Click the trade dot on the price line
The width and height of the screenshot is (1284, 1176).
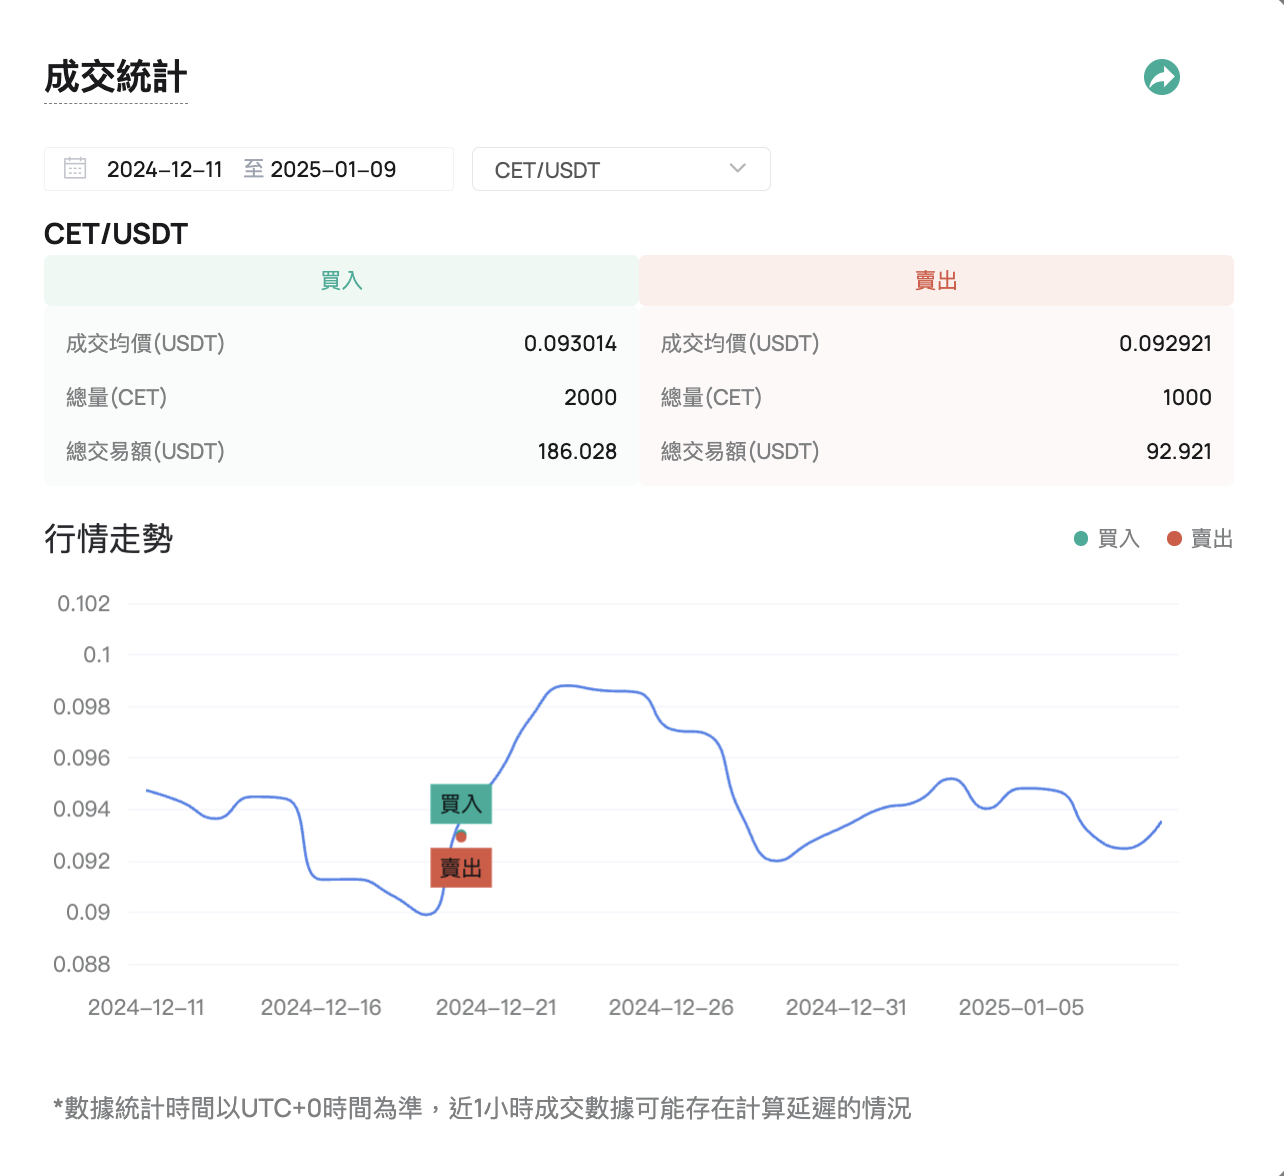[461, 836]
